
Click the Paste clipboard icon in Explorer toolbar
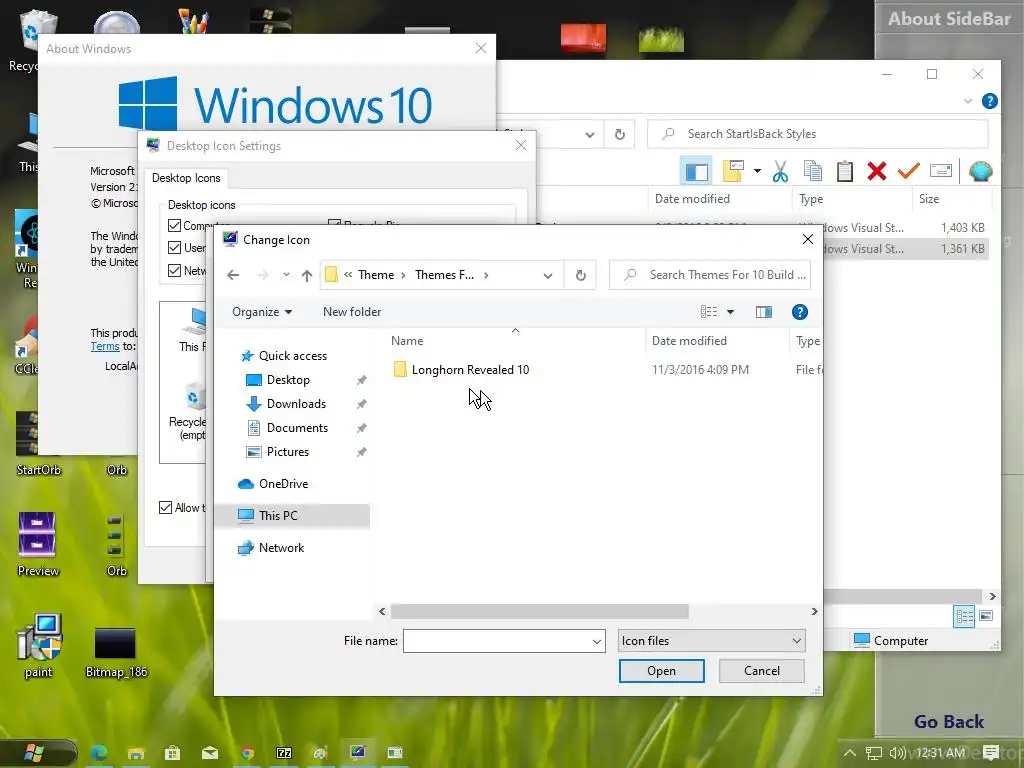(844, 171)
